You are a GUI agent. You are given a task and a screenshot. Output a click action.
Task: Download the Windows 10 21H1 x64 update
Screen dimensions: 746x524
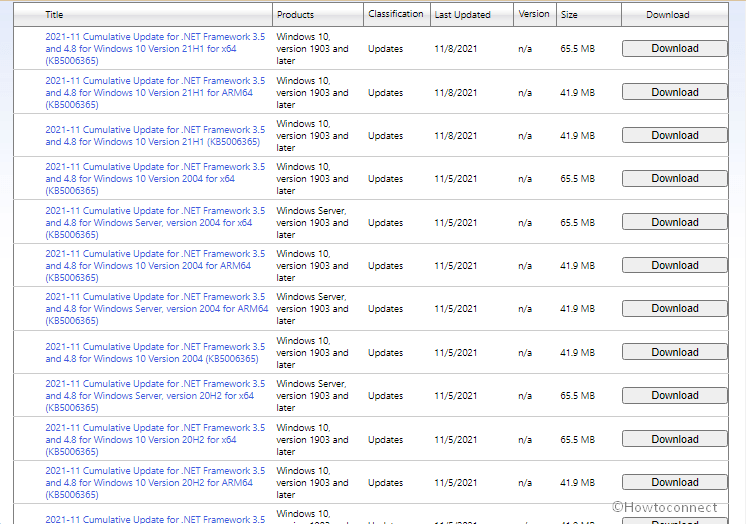tap(674, 48)
